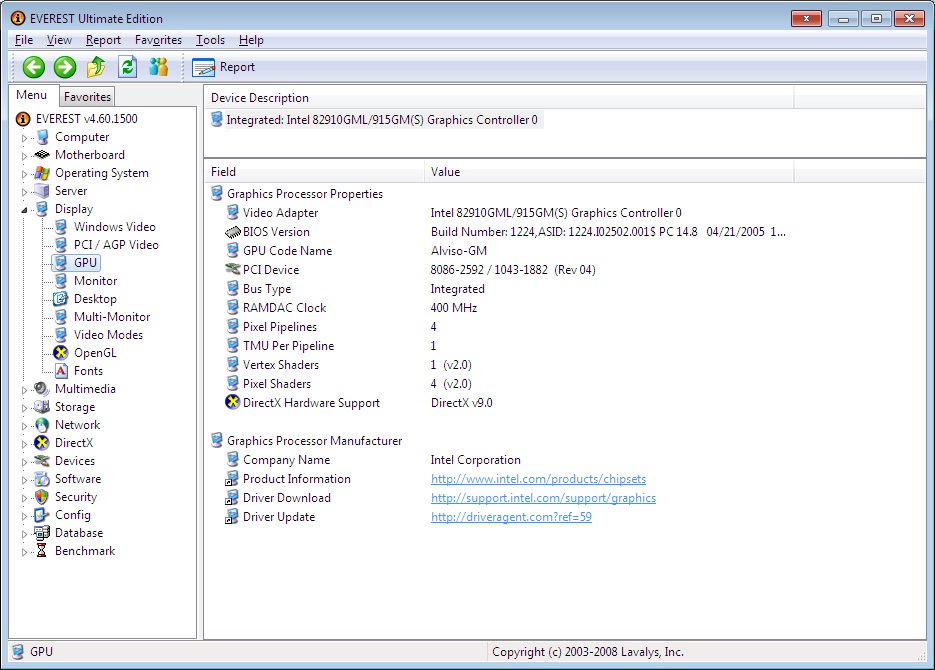Open the Report menu

tap(103, 40)
